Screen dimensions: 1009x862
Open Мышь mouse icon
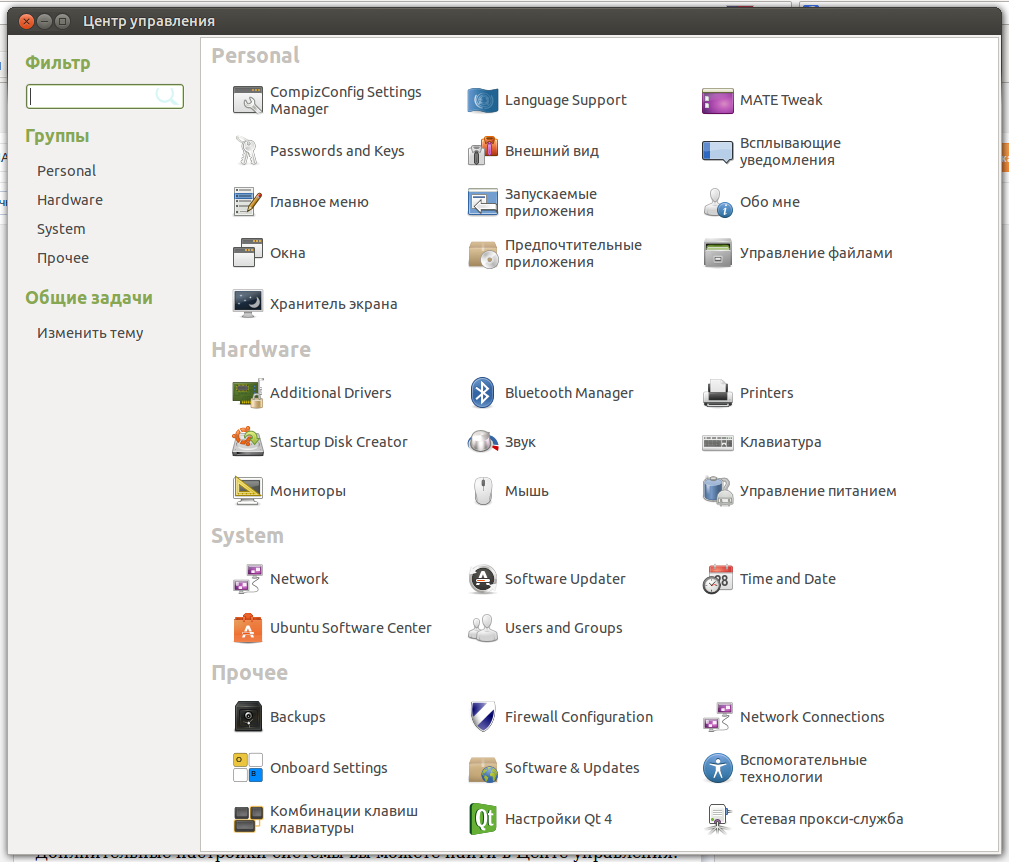point(483,491)
